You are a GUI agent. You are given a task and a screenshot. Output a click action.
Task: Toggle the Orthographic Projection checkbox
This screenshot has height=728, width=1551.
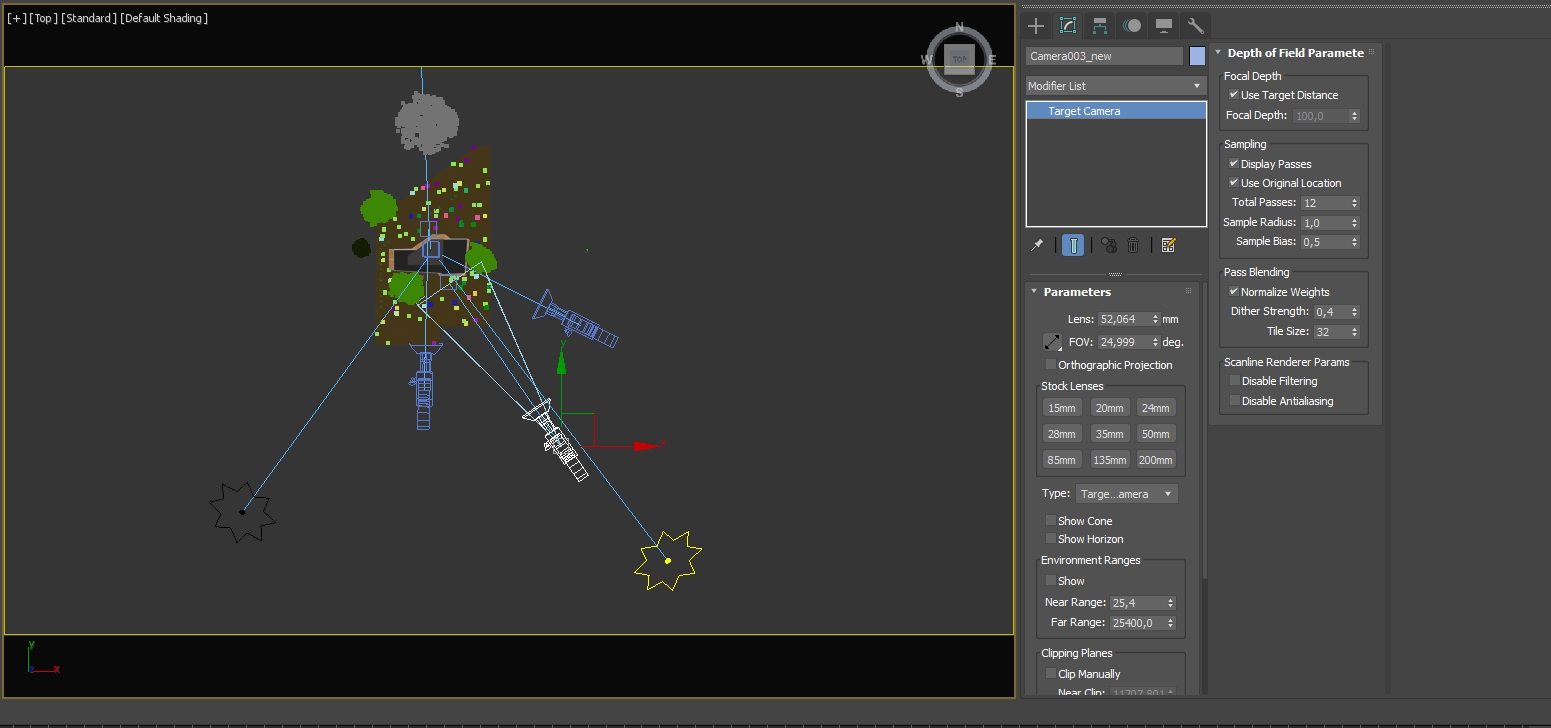coord(1050,365)
